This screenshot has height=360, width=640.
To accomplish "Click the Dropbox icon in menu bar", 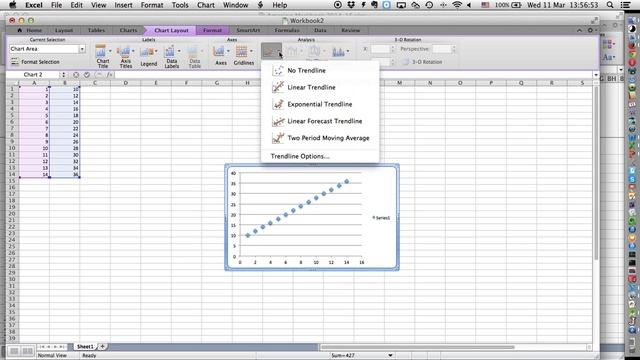I will [x=351, y=5].
